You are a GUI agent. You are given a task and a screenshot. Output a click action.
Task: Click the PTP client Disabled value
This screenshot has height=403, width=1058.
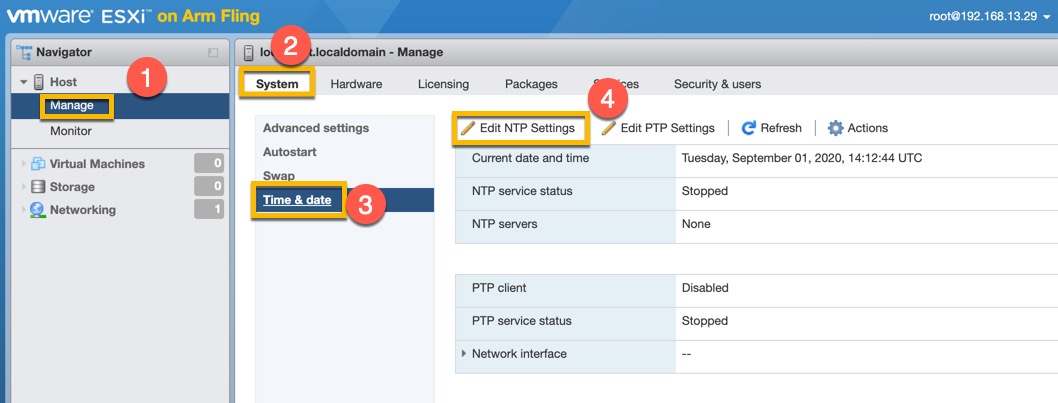pyautogui.click(x=705, y=288)
